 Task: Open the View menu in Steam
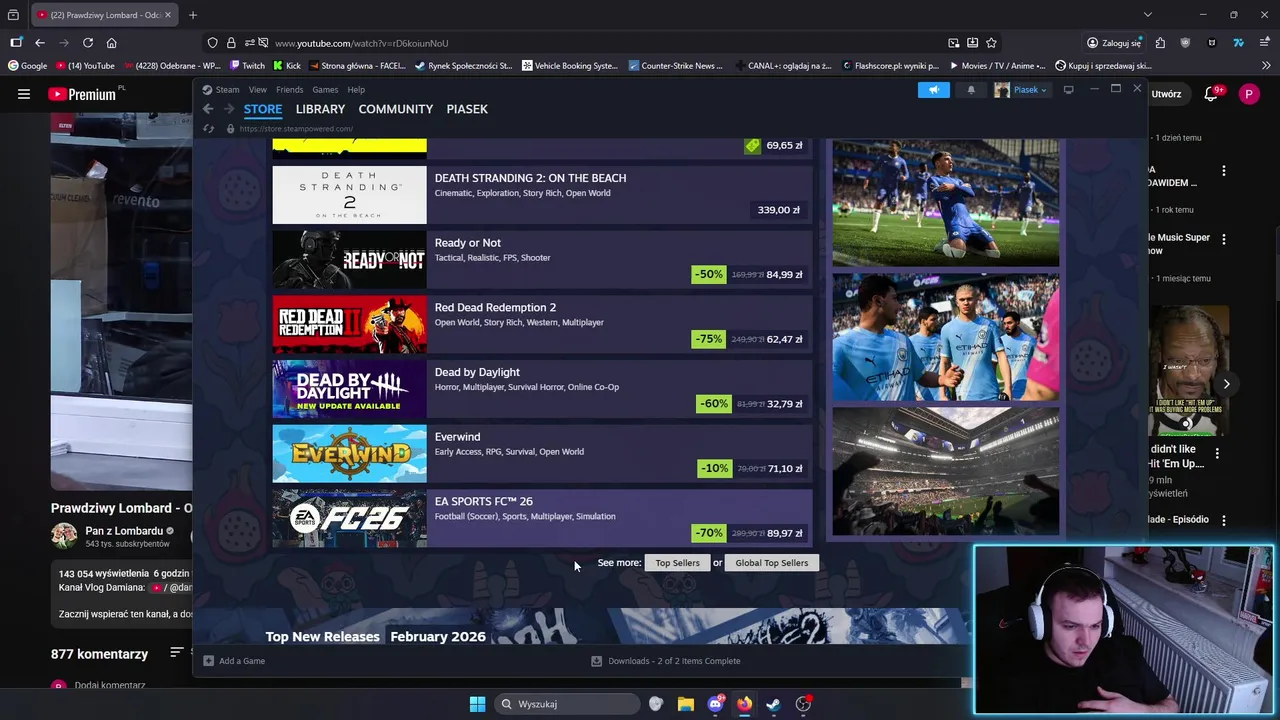tap(257, 90)
